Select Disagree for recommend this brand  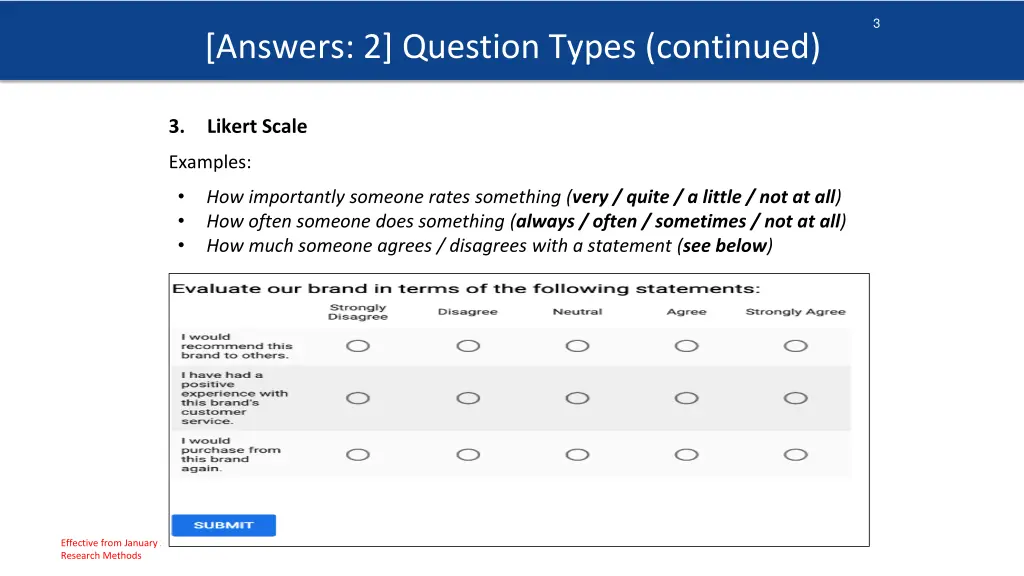468,346
